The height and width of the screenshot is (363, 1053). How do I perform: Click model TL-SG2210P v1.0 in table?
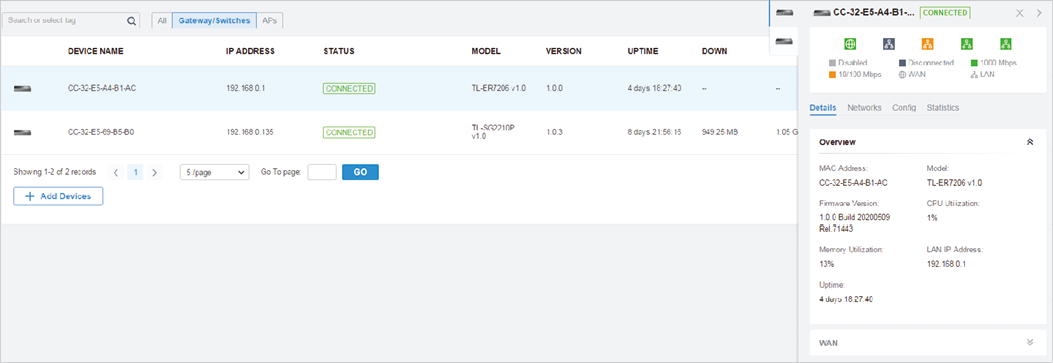point(494,132)
